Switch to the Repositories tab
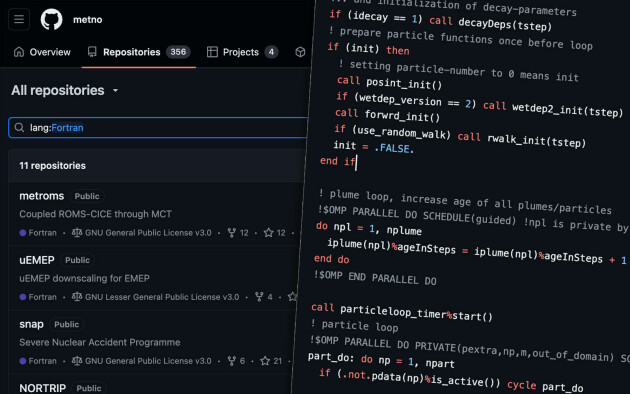630x394 pixels. 139,52
